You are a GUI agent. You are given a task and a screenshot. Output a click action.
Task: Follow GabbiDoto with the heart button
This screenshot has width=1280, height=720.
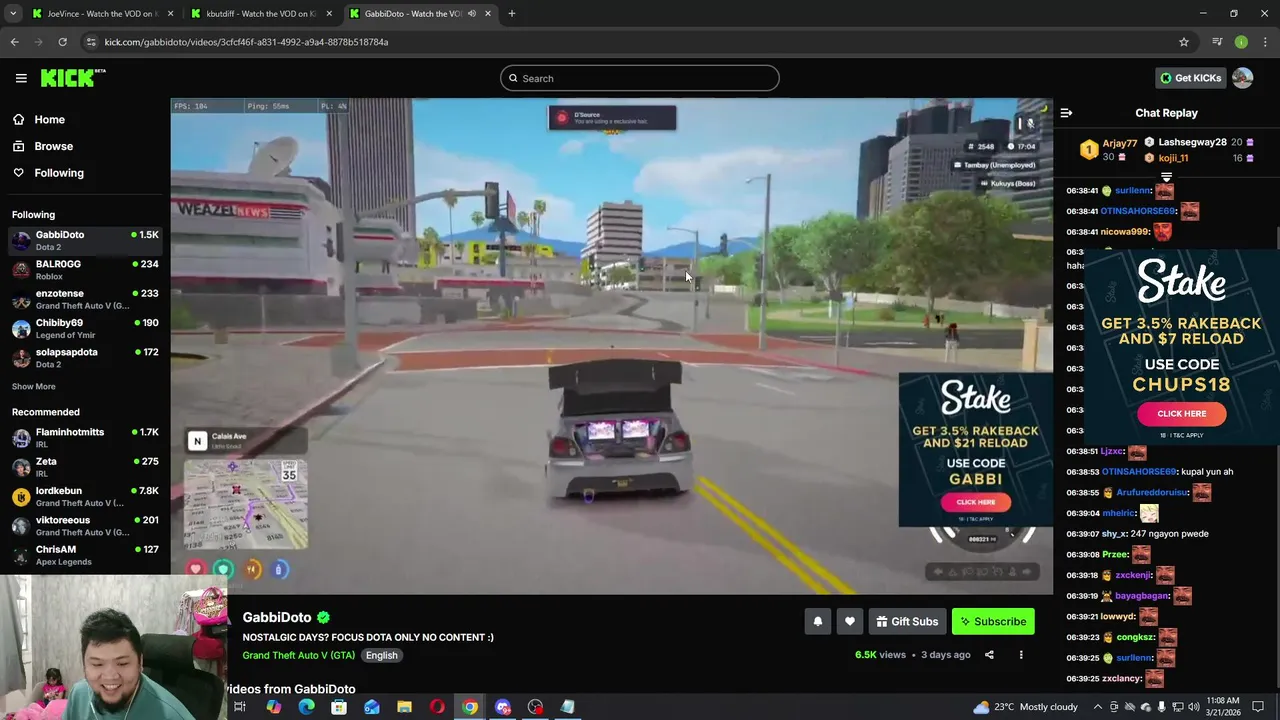tap(850, 622)
